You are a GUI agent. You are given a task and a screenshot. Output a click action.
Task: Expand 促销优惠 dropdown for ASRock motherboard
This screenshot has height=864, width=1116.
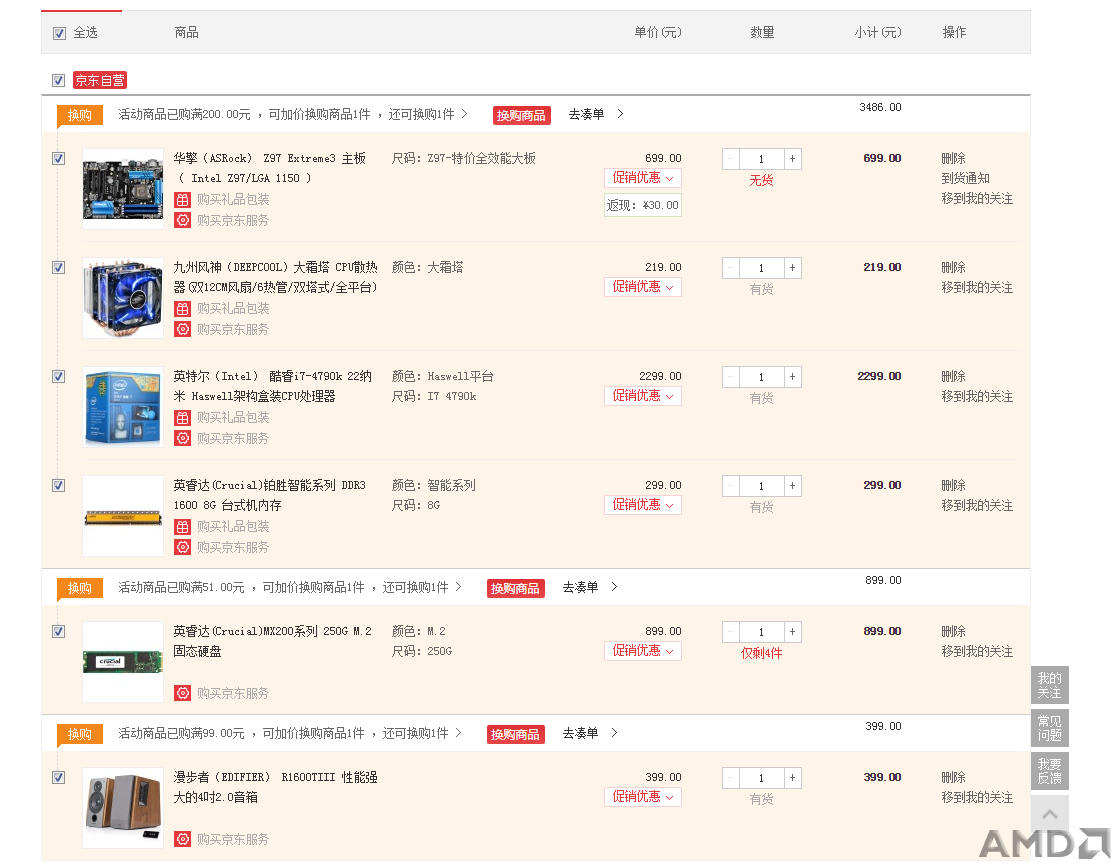643,178
